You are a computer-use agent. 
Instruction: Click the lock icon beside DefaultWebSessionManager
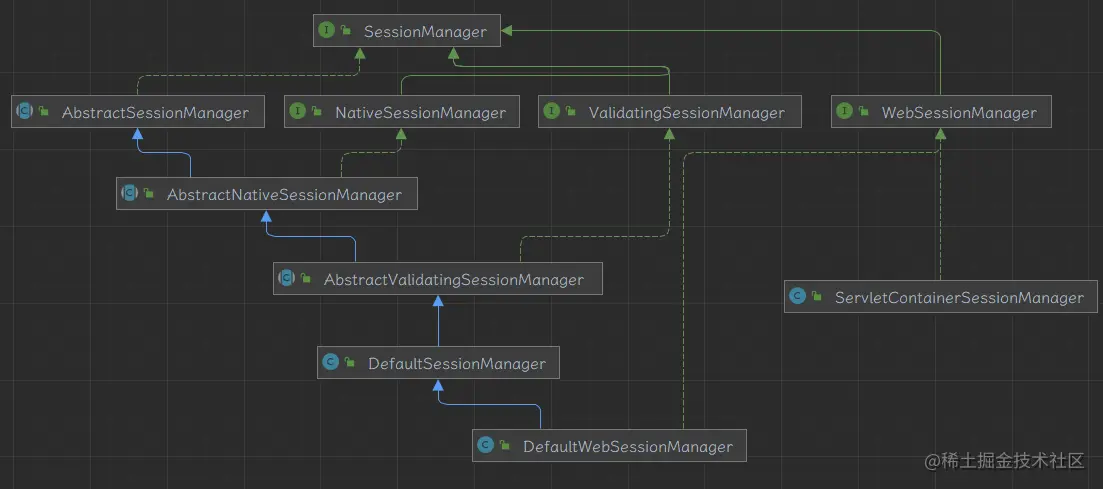(x=504, y=445)
